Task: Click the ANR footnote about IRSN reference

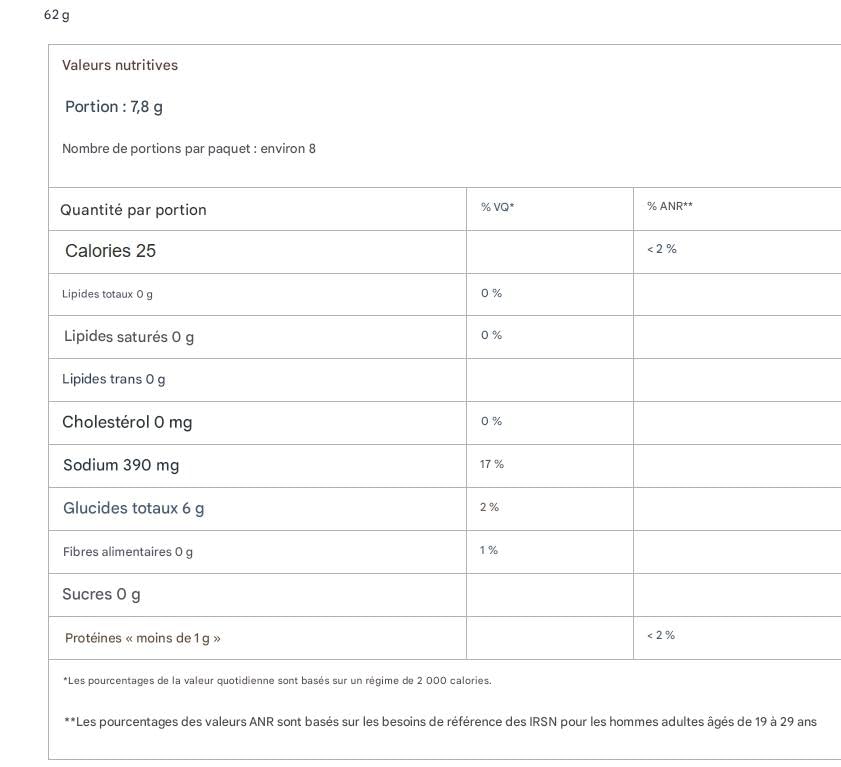Action: pyautogui.click(x=440, y=721)
